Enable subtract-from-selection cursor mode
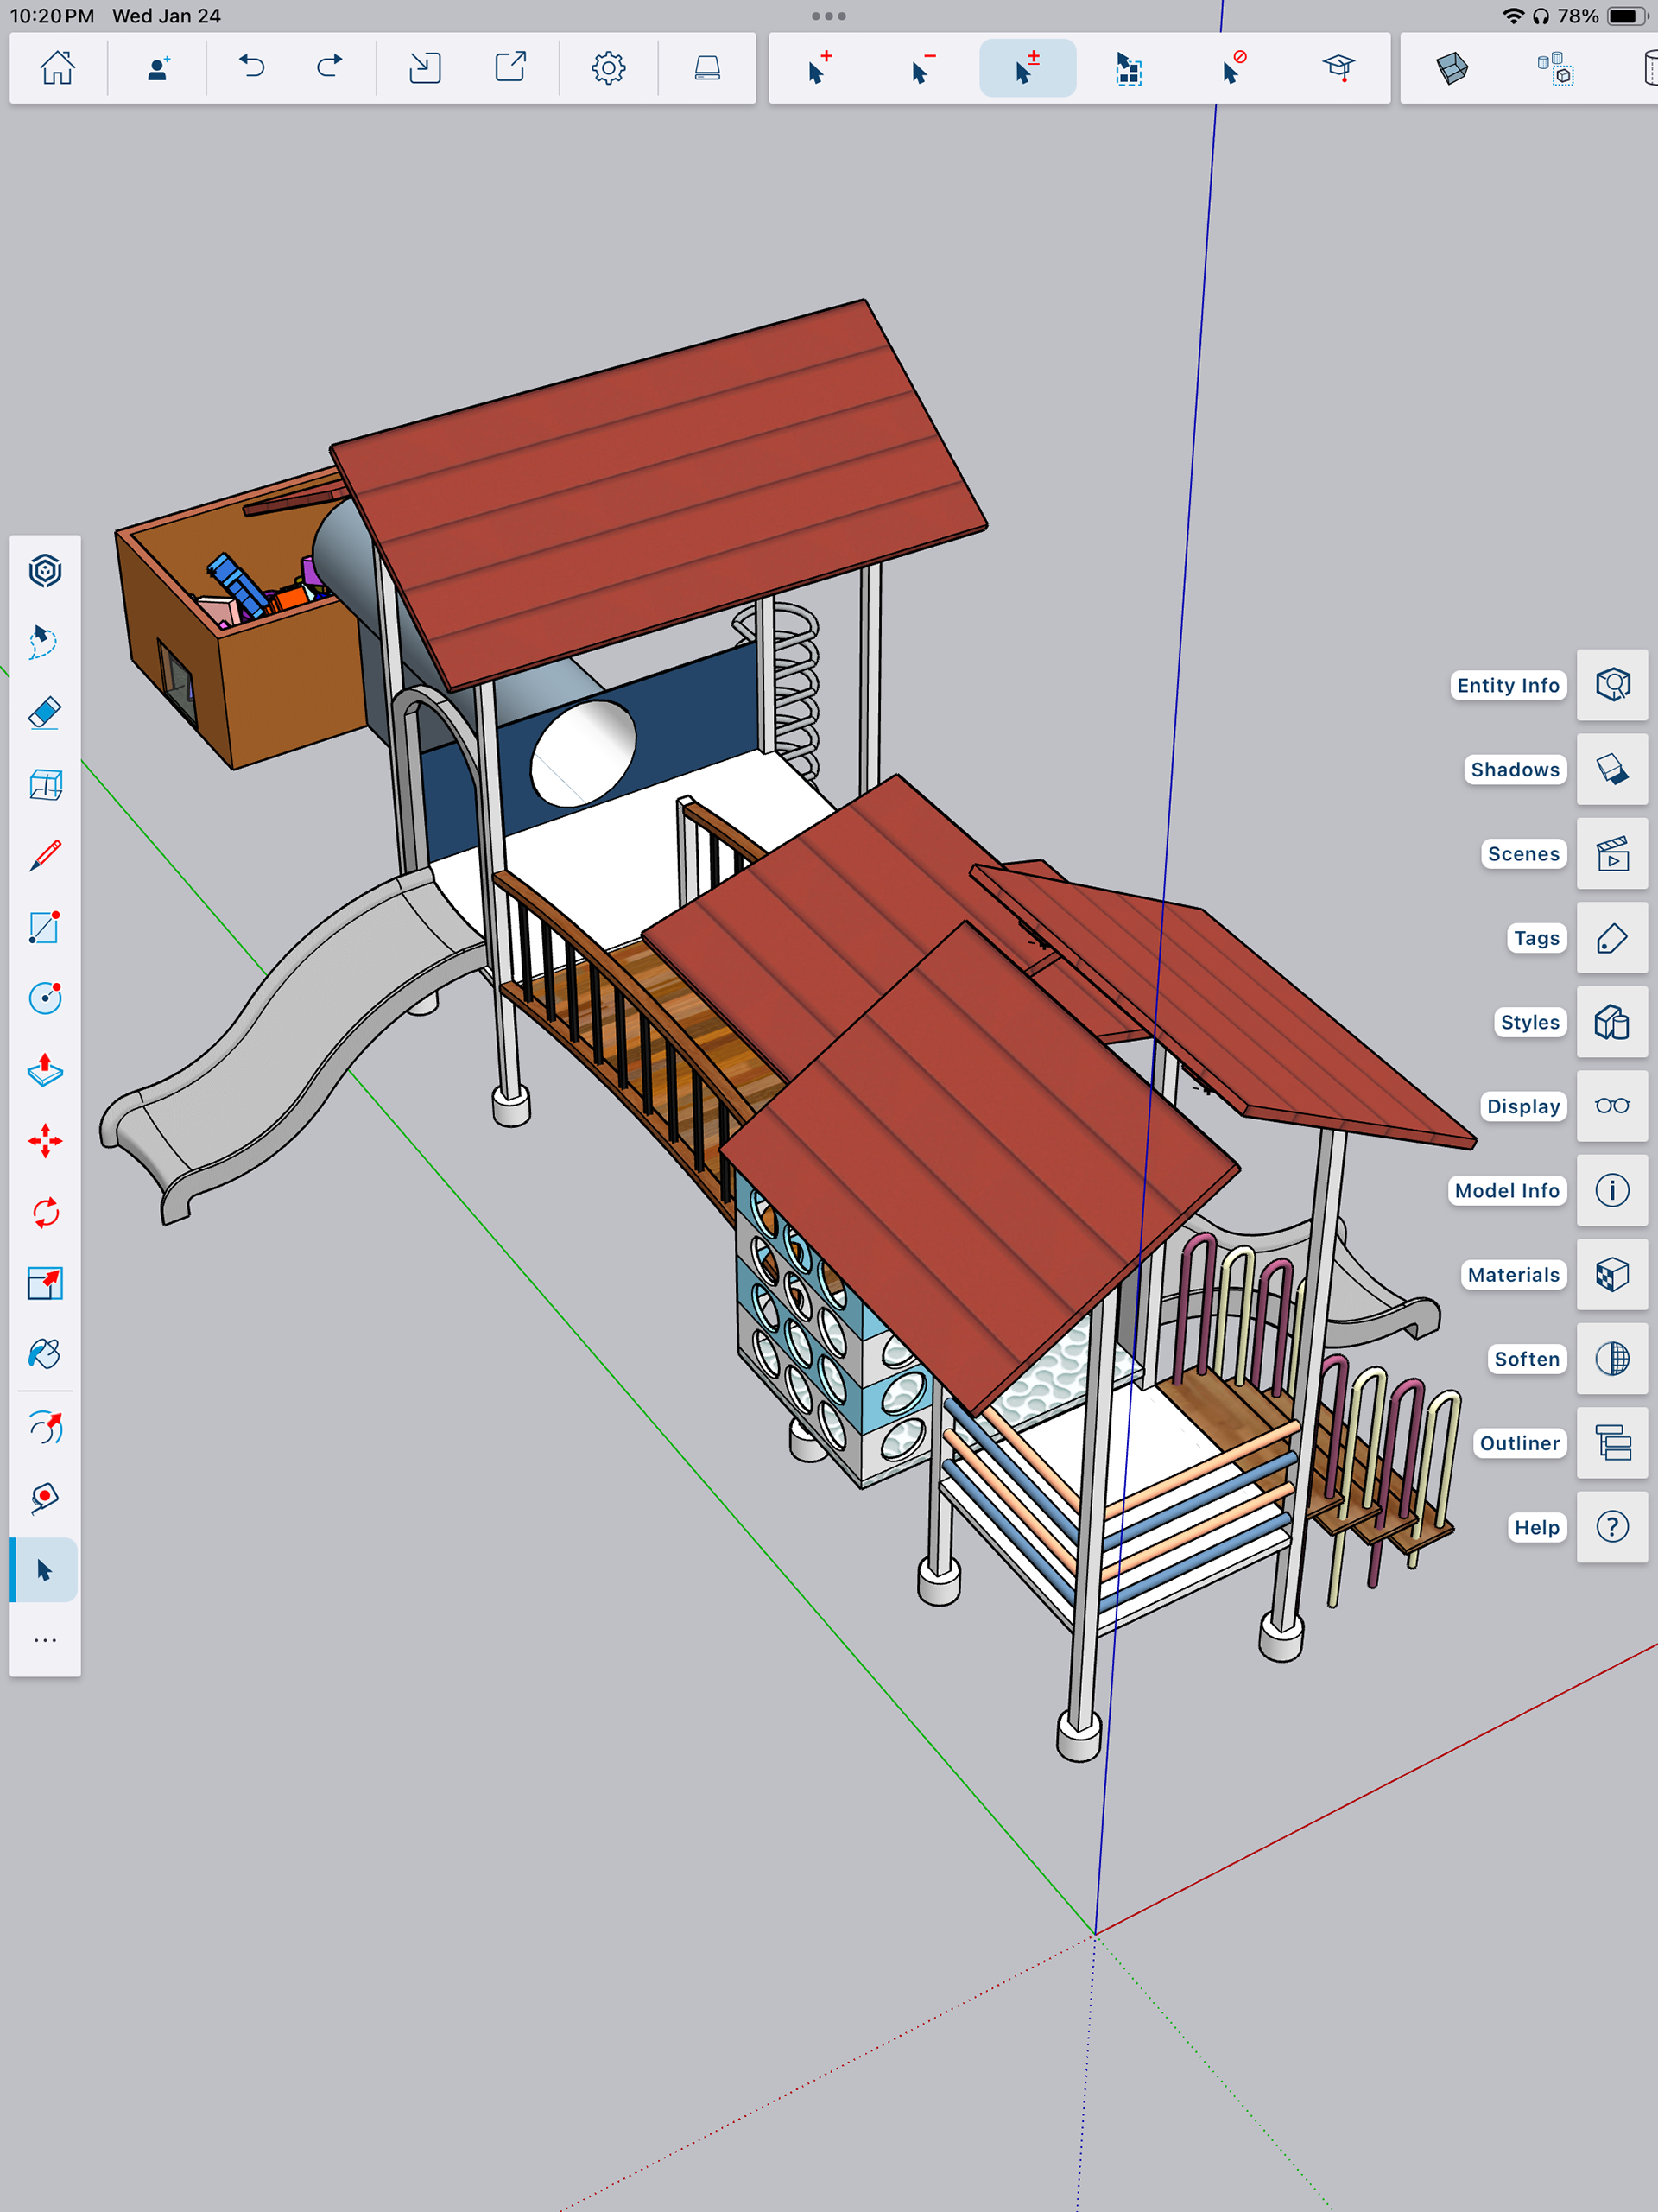Viewport: 1658px width, 2212px height. coord(922,68)
